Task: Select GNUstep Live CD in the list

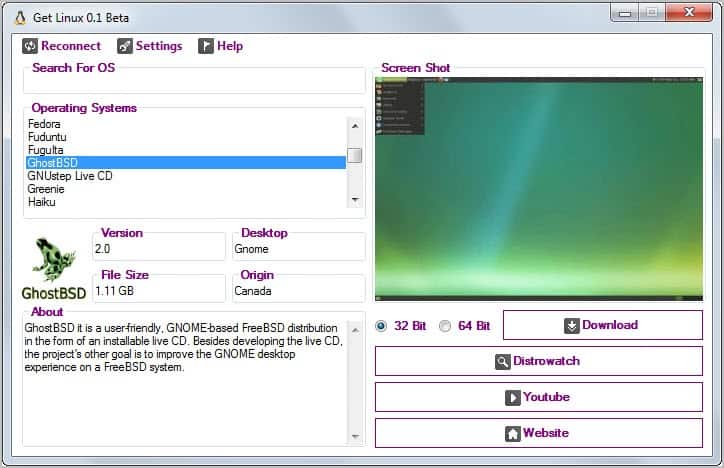Action: 186,176
